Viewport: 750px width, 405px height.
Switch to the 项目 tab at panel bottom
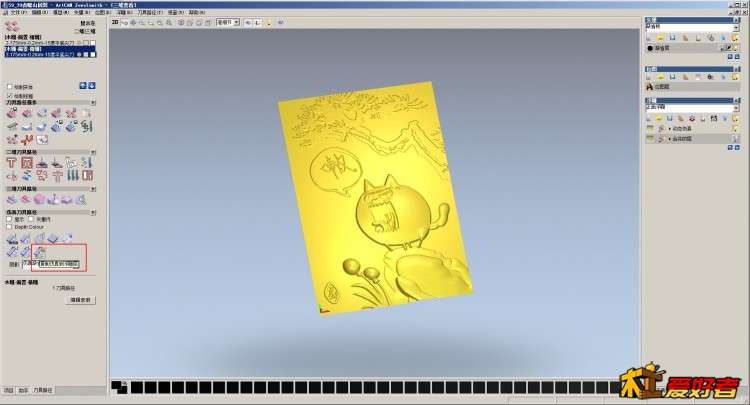[9, 390]
